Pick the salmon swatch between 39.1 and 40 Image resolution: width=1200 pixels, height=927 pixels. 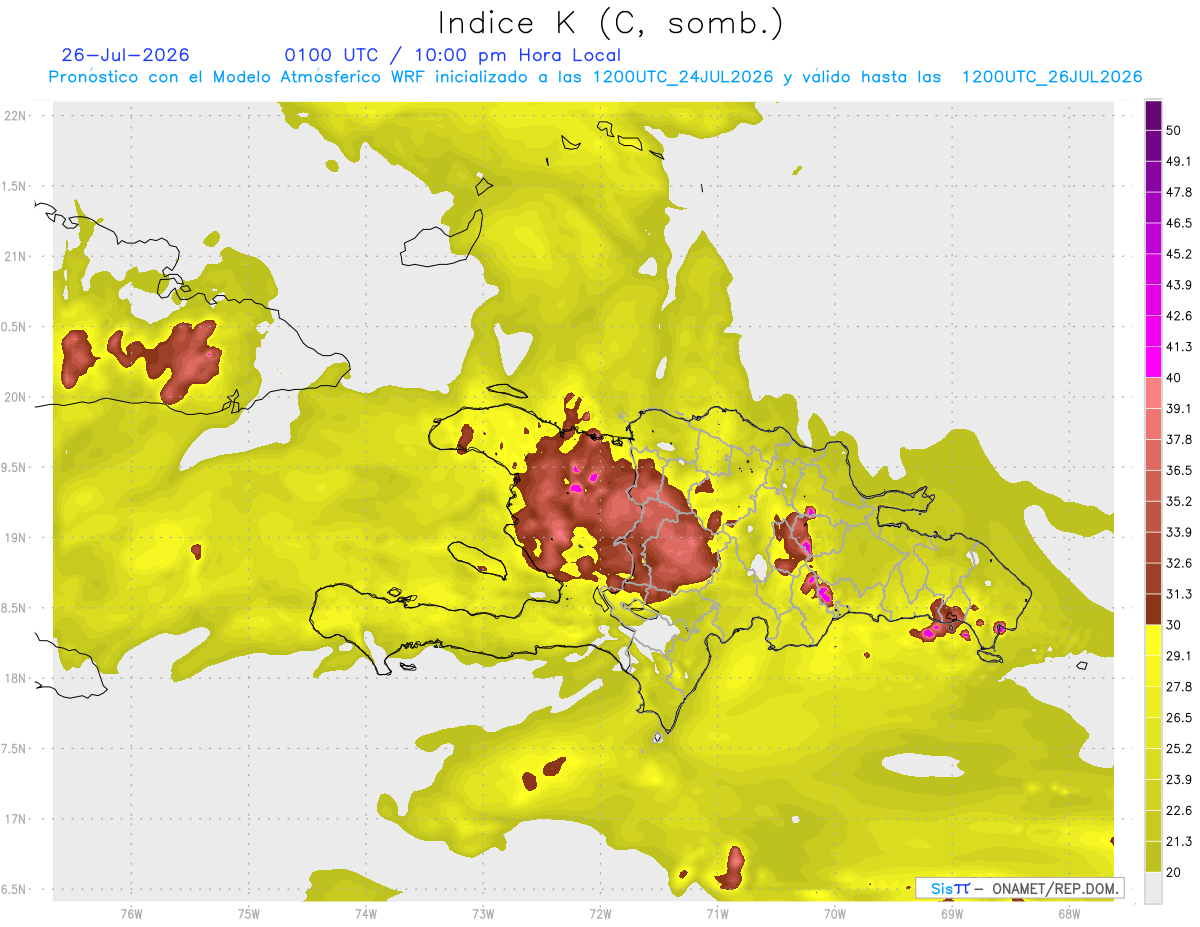pyautogui.click(x=1153, y=393)
